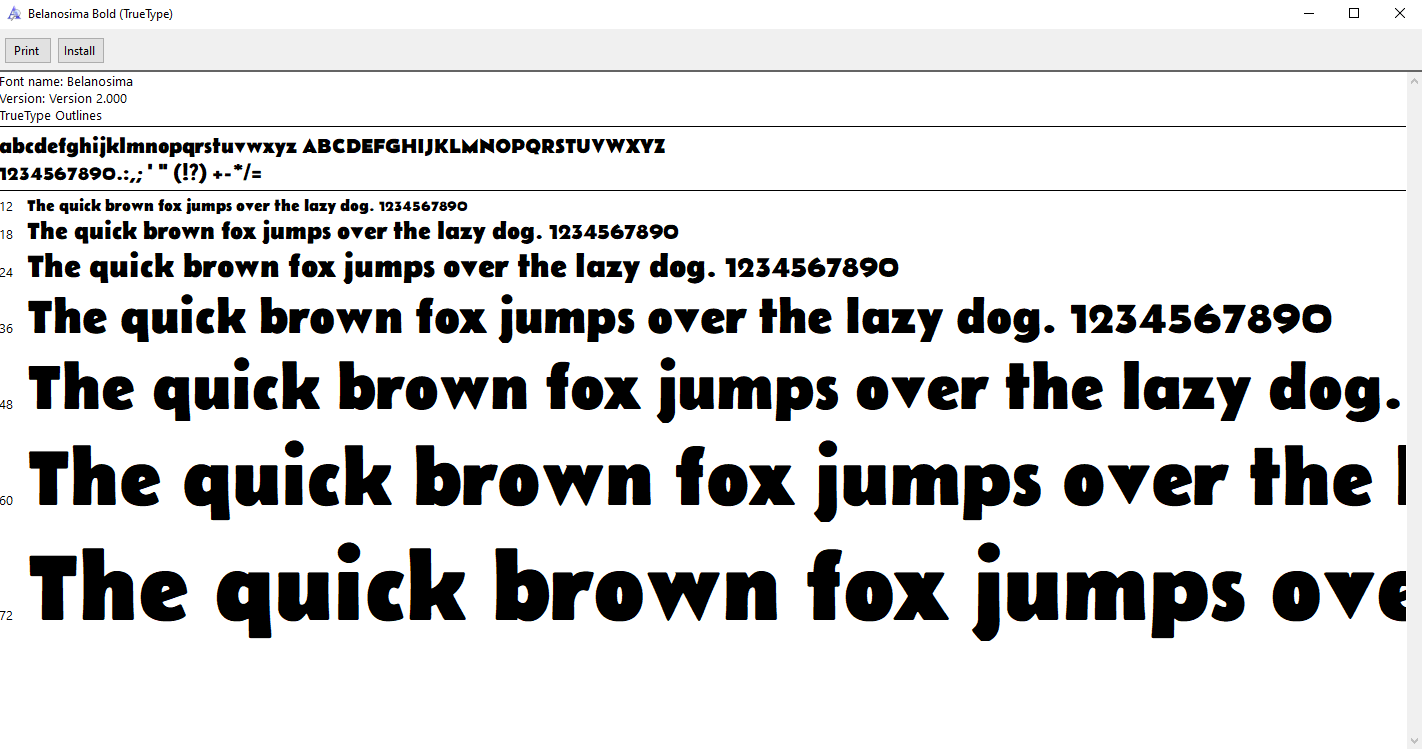Click the vertical scrollbar on right edge
Viewport: 1422px width, 749px height.
pyautogui.click(x=1414, y=400)
